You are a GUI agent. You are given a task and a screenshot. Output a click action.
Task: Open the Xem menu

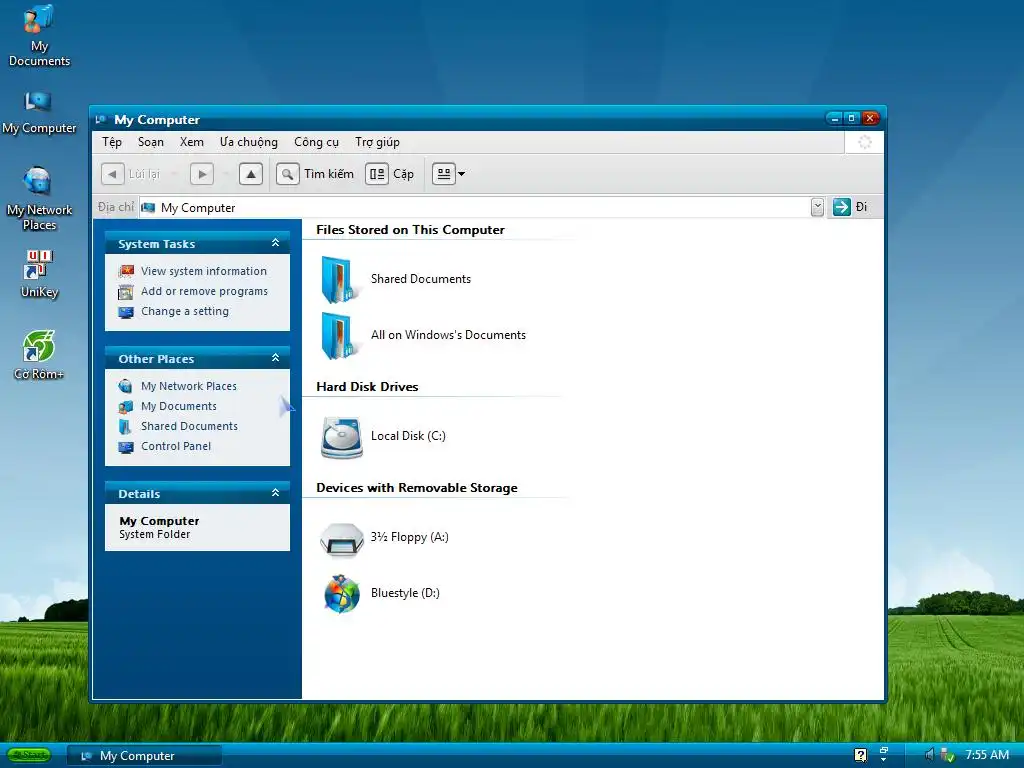pyautogui.click(x=191, y=142)
